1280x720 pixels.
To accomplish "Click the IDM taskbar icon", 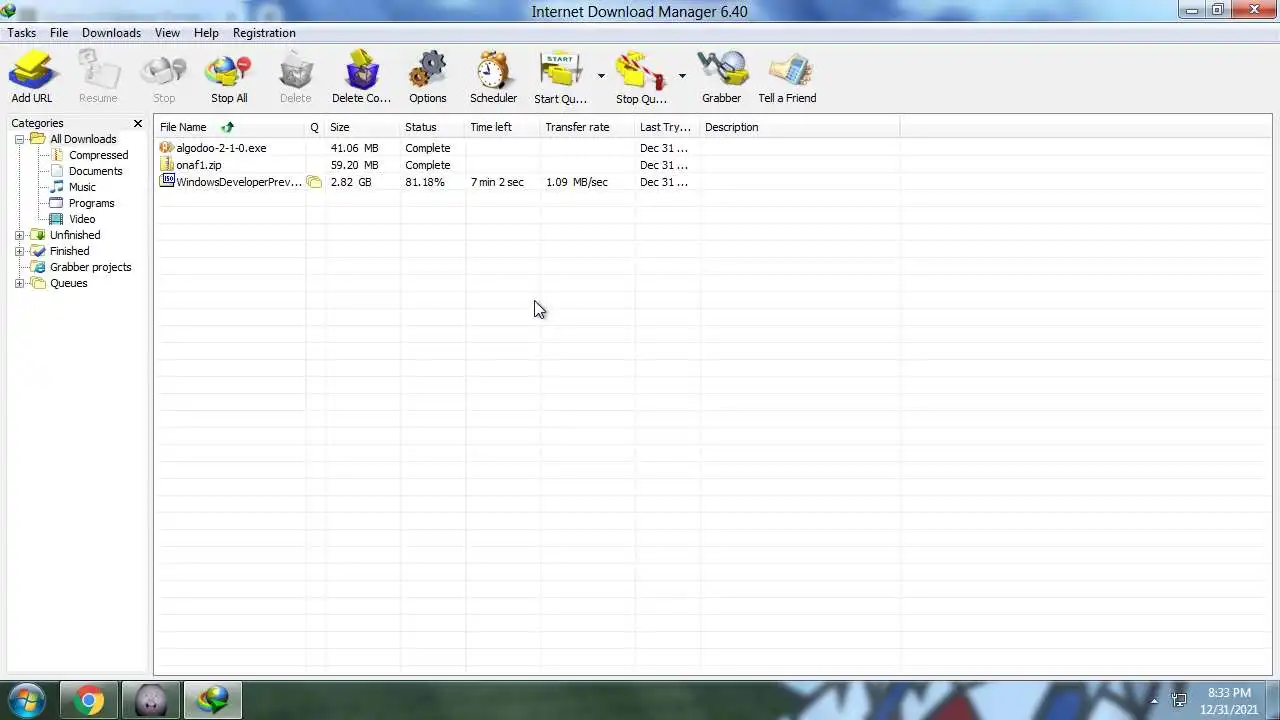I will click(x=212, y=700).
